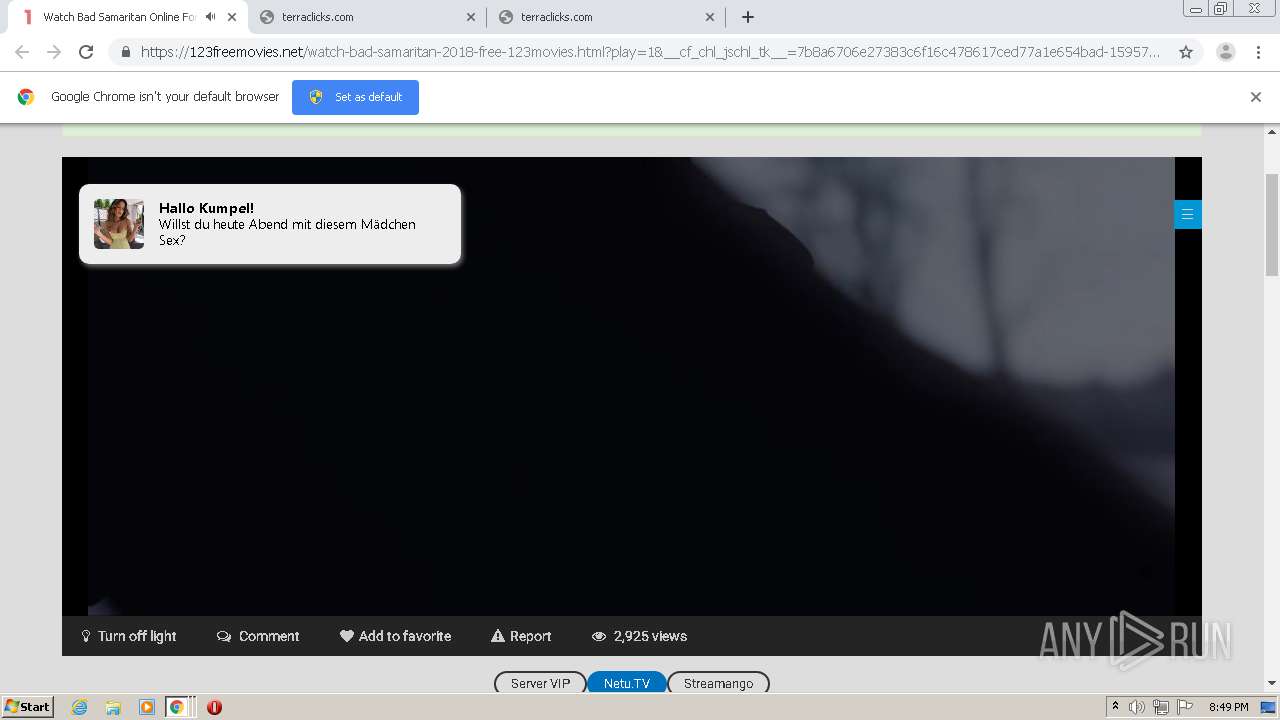
Task: Open the Hallo Kumpel notification popup
Action: click(x=270, y=224)
